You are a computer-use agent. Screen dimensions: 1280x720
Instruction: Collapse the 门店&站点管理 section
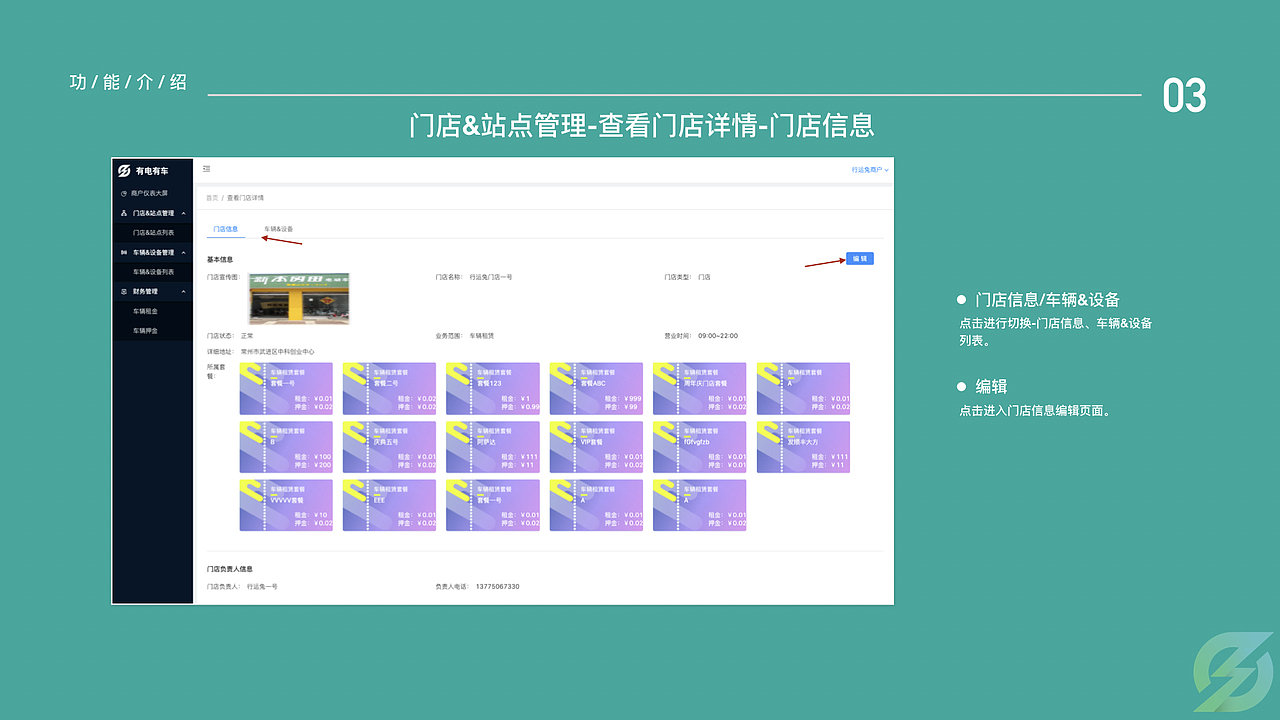(x=184, y=213)
